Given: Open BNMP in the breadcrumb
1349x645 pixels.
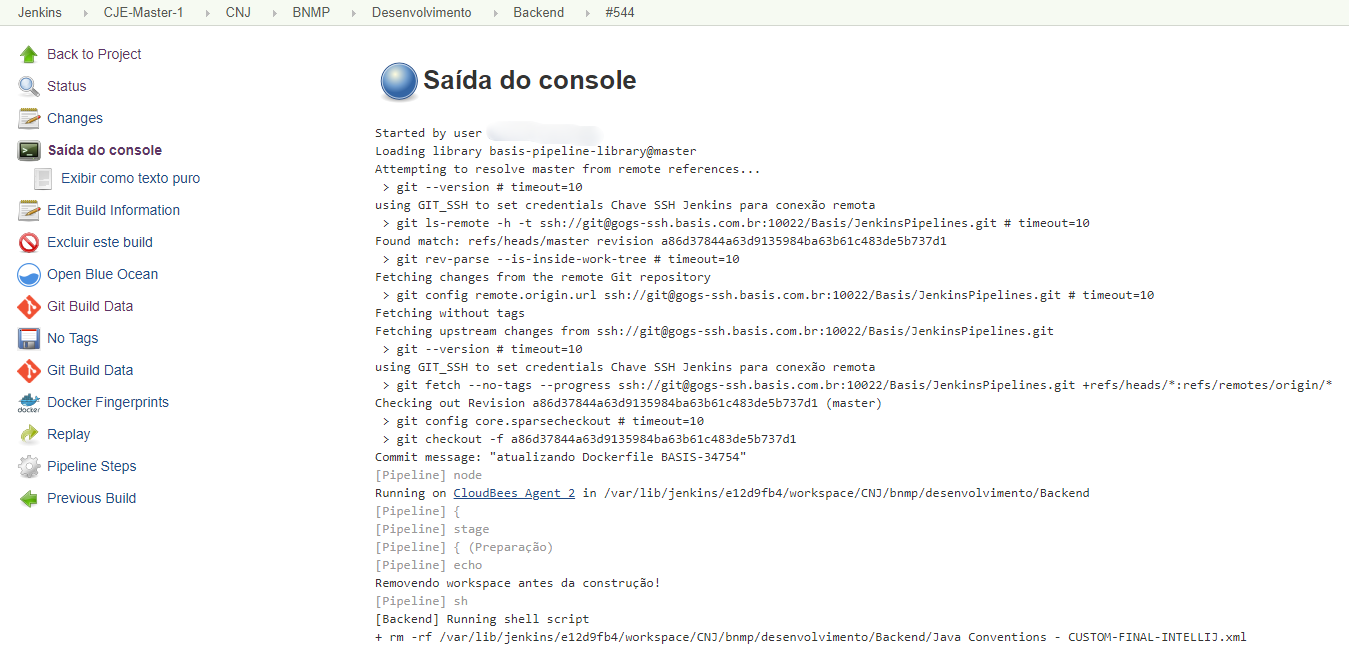Looking at the screenshot, I should (x=310, y=13).
